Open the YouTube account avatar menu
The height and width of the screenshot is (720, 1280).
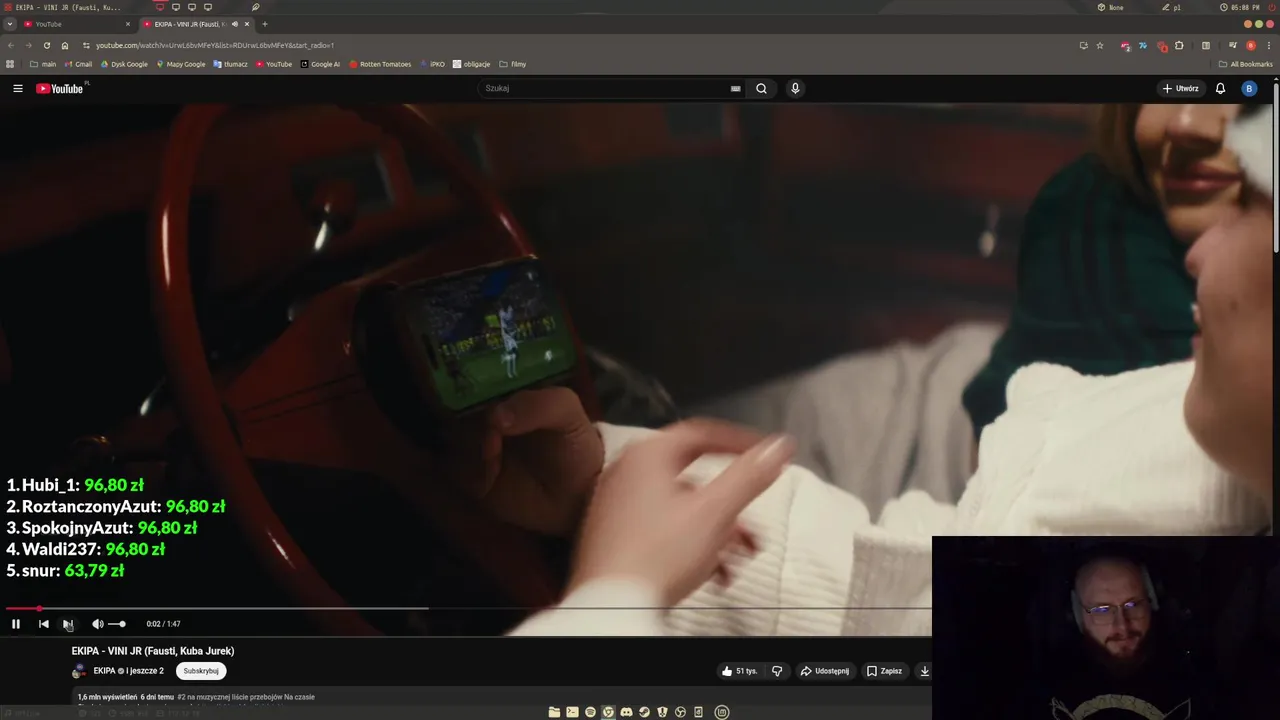(1248, 88)
